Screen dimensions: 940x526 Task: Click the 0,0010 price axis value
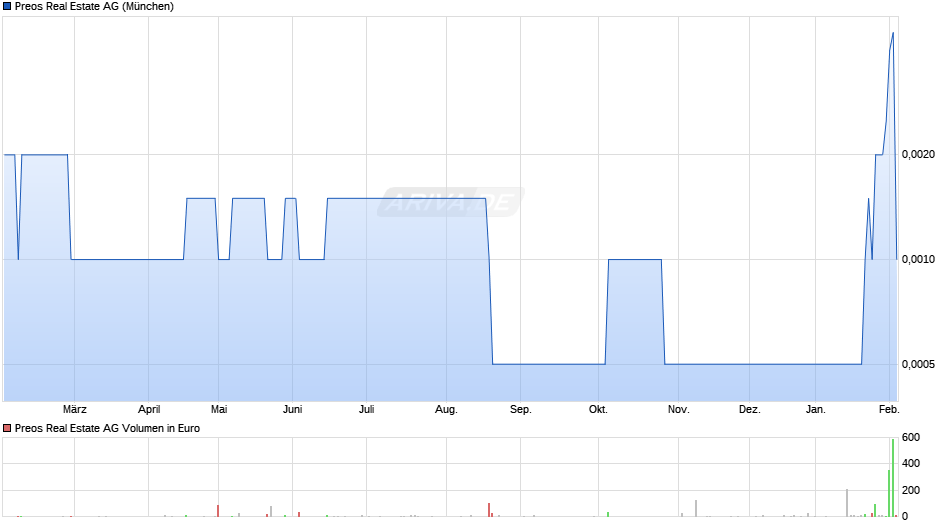click(918, 260)
